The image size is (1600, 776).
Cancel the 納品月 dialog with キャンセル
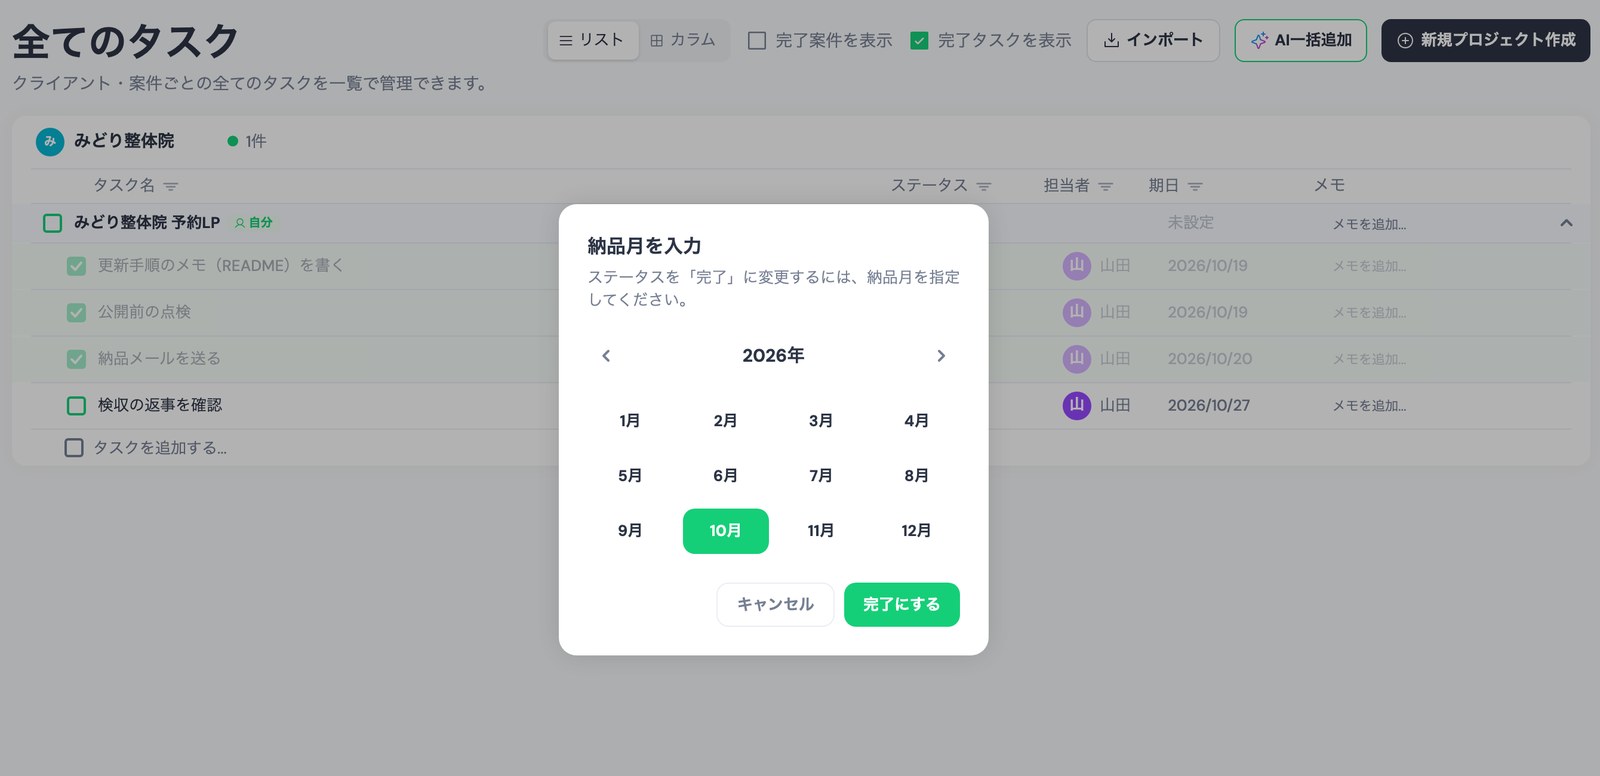click(775, 605)
